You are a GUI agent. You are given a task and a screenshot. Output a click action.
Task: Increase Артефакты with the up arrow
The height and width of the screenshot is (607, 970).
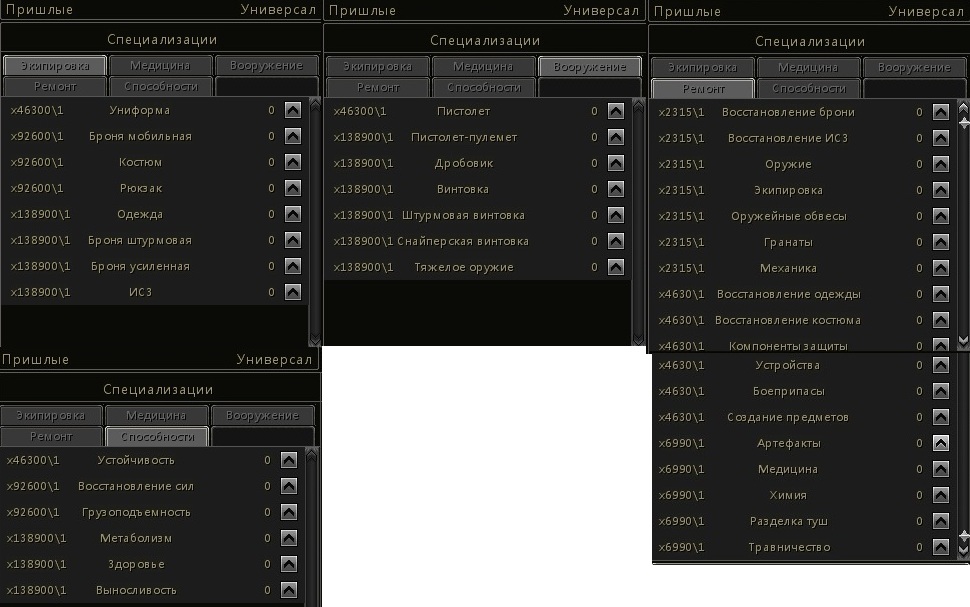940,443
